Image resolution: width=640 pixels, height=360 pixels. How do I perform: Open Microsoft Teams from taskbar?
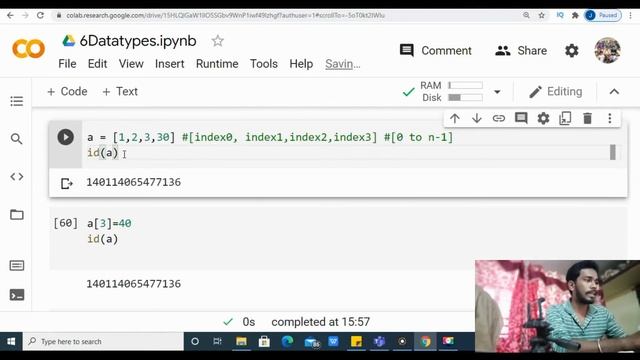tap(379, 341)
